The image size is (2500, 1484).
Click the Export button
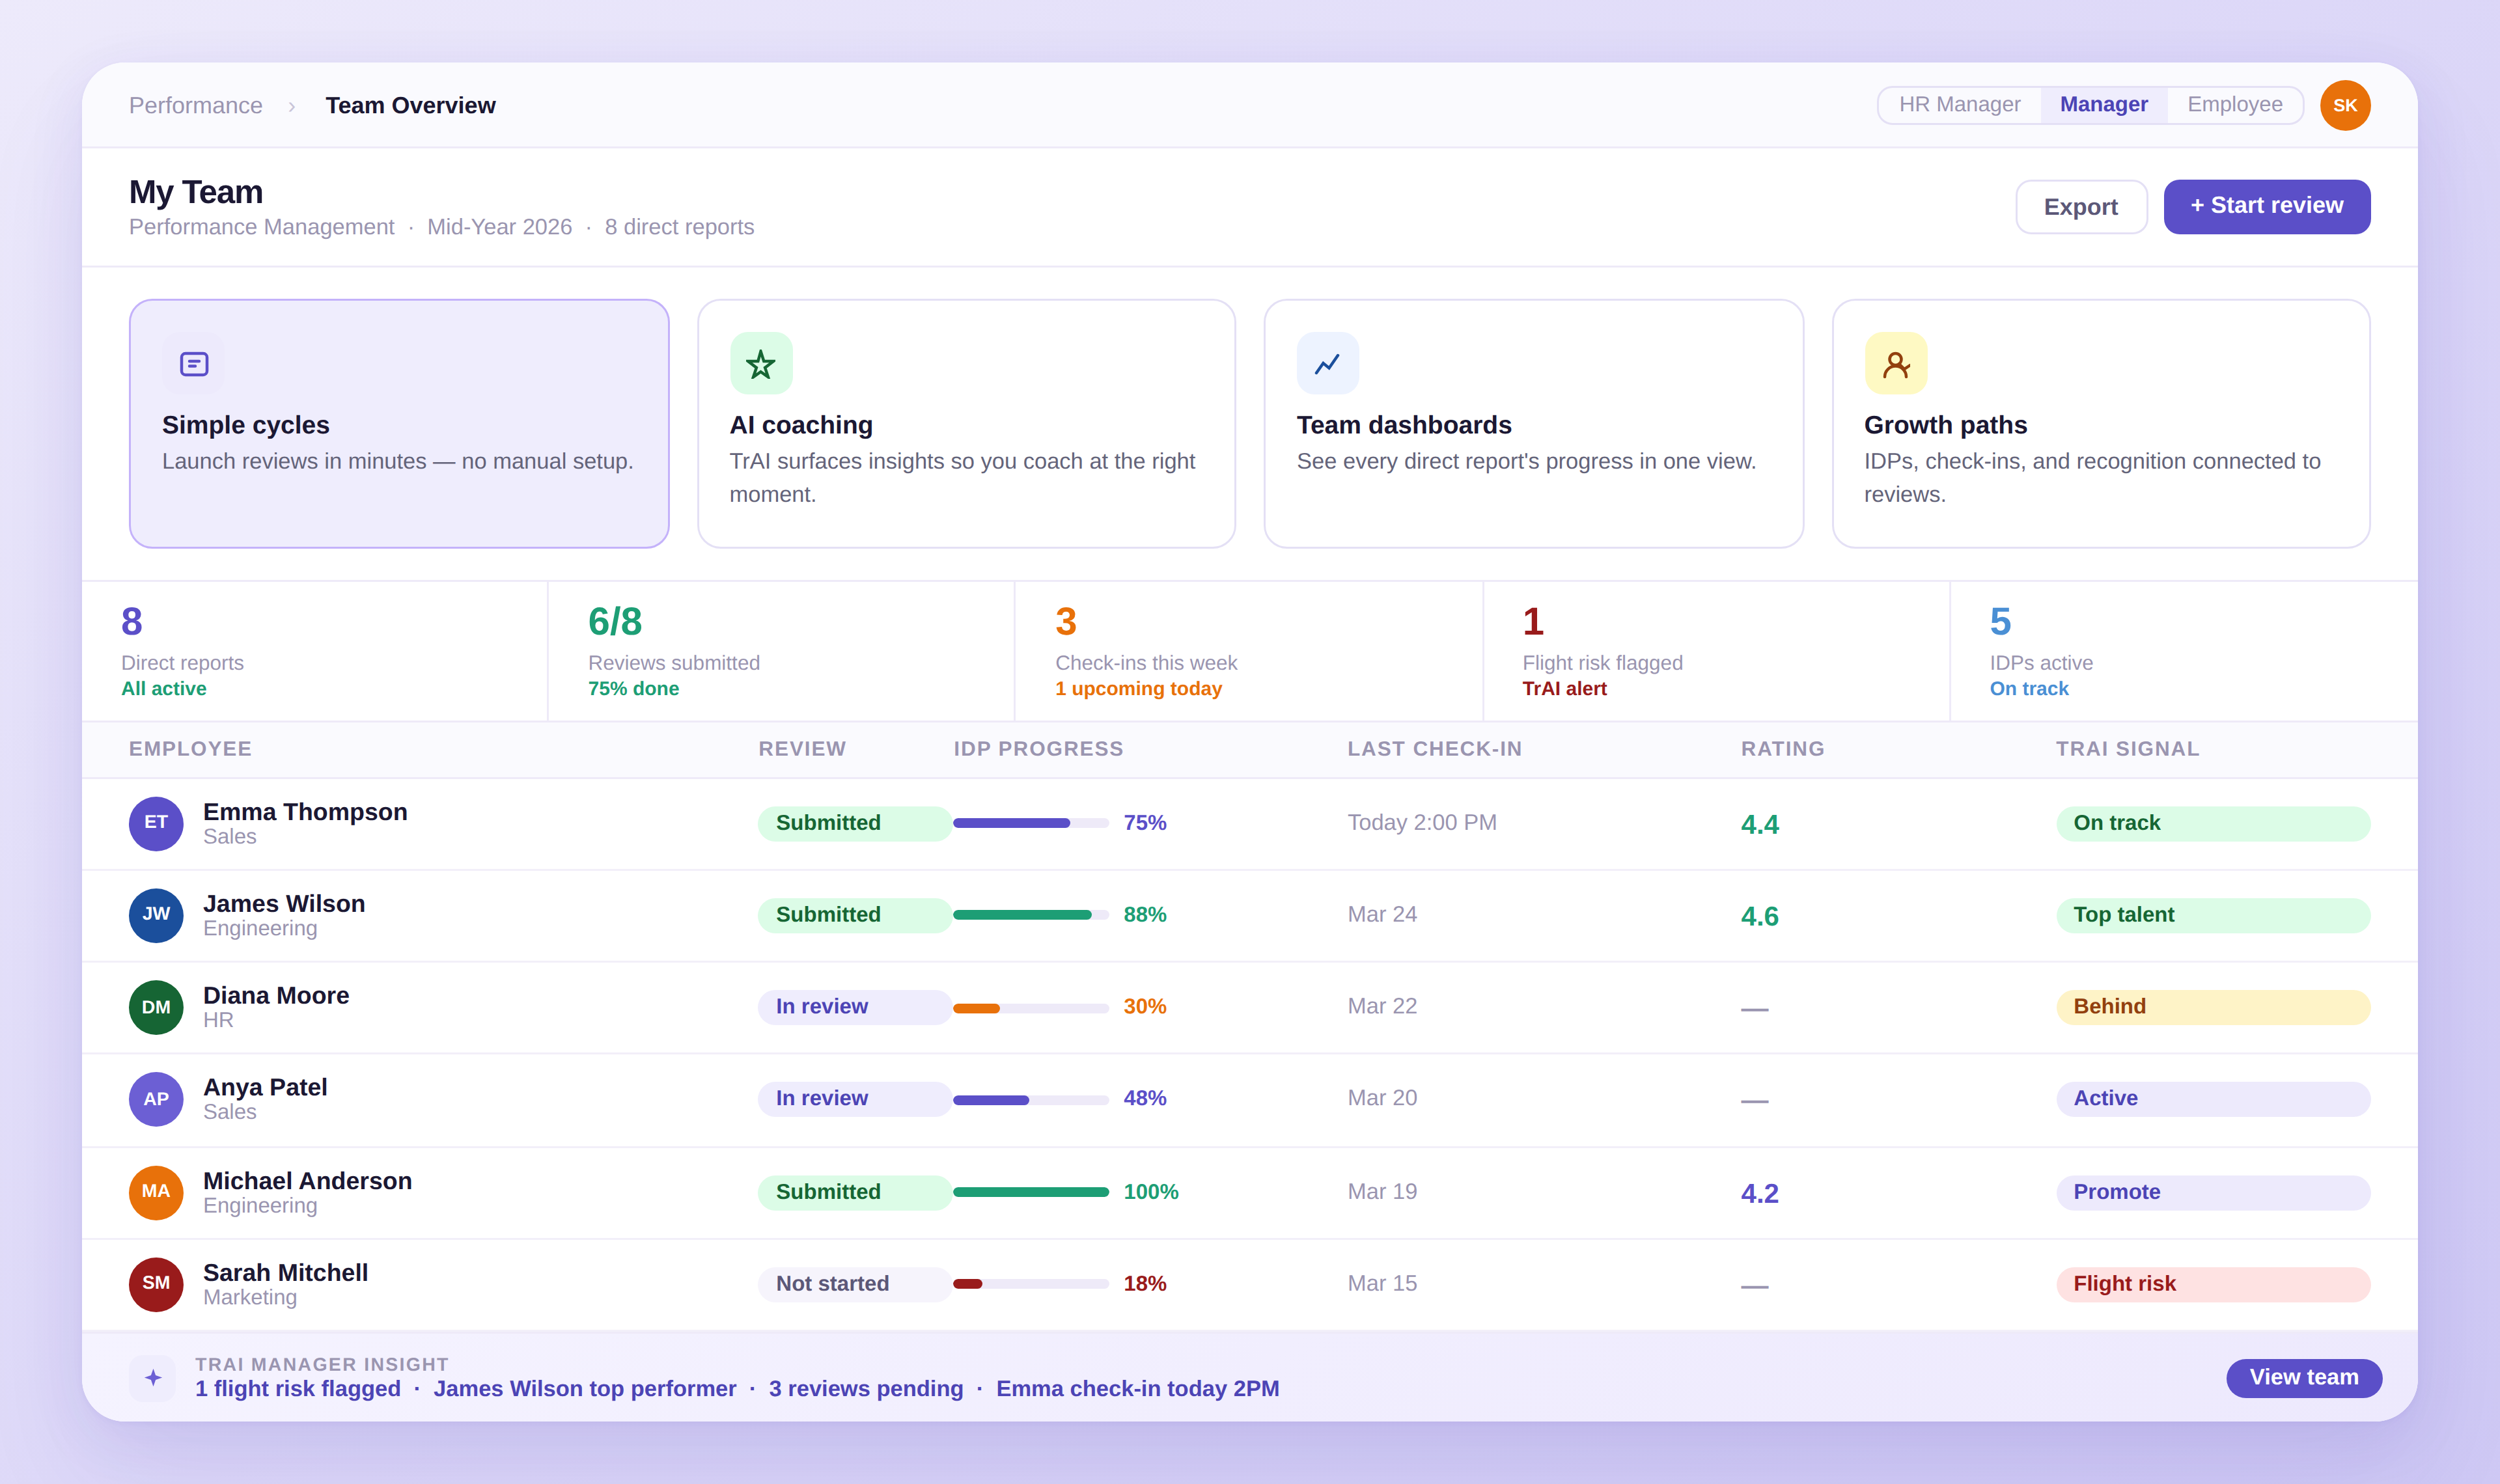coord(2080,207)
